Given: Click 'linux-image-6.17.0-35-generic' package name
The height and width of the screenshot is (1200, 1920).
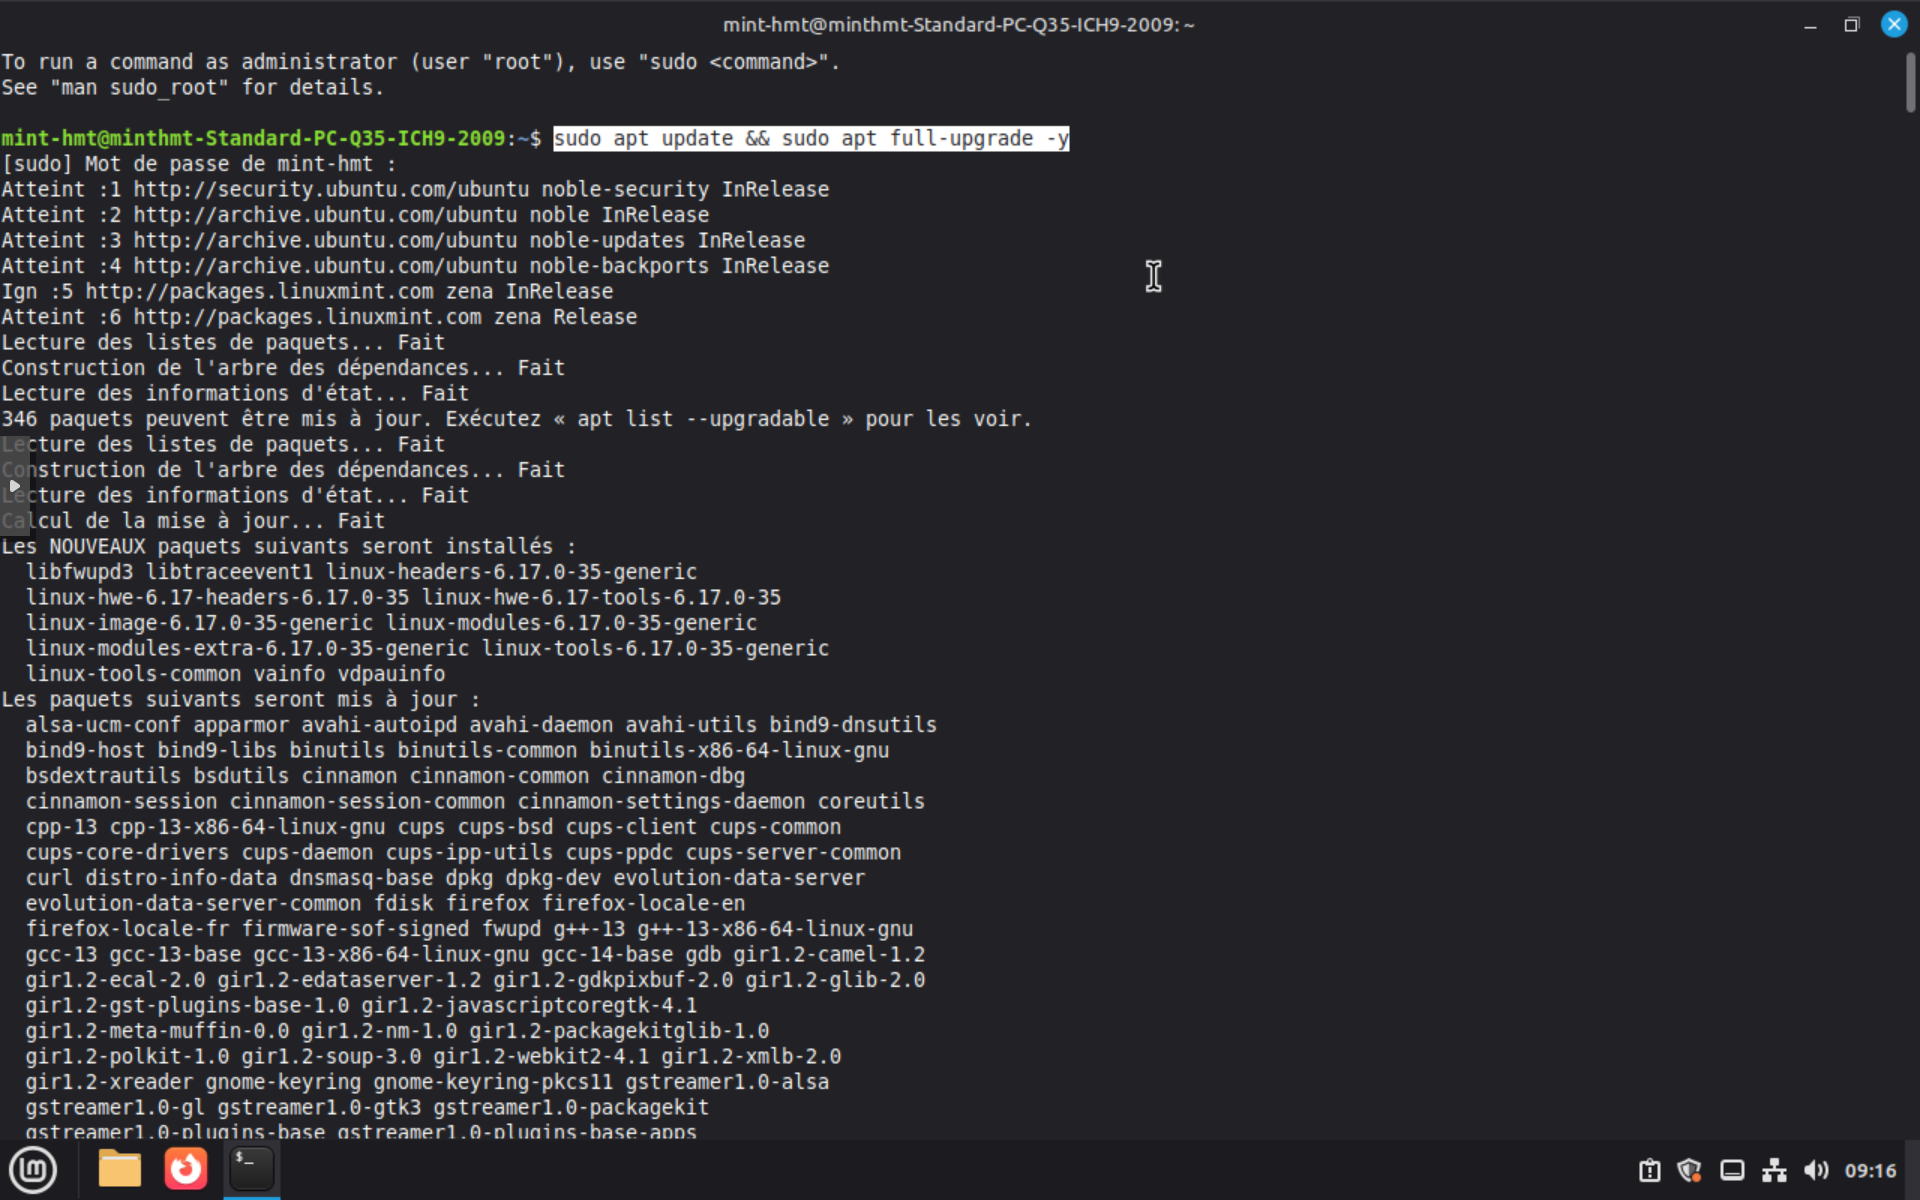Looking at the screenshot, I should [199, 623].
